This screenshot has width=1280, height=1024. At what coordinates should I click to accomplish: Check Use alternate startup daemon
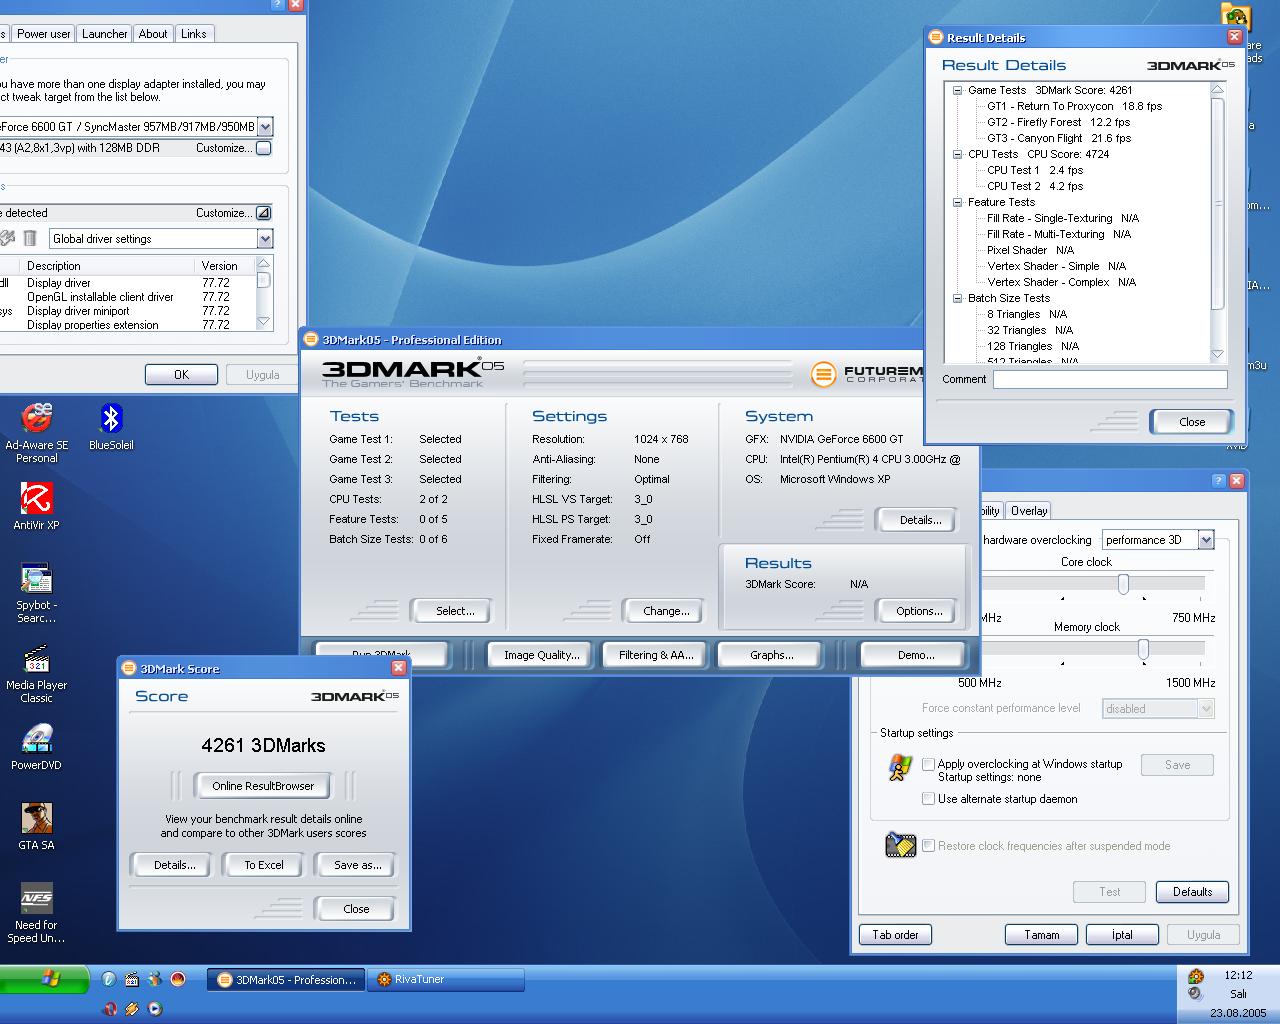[928, 799]
